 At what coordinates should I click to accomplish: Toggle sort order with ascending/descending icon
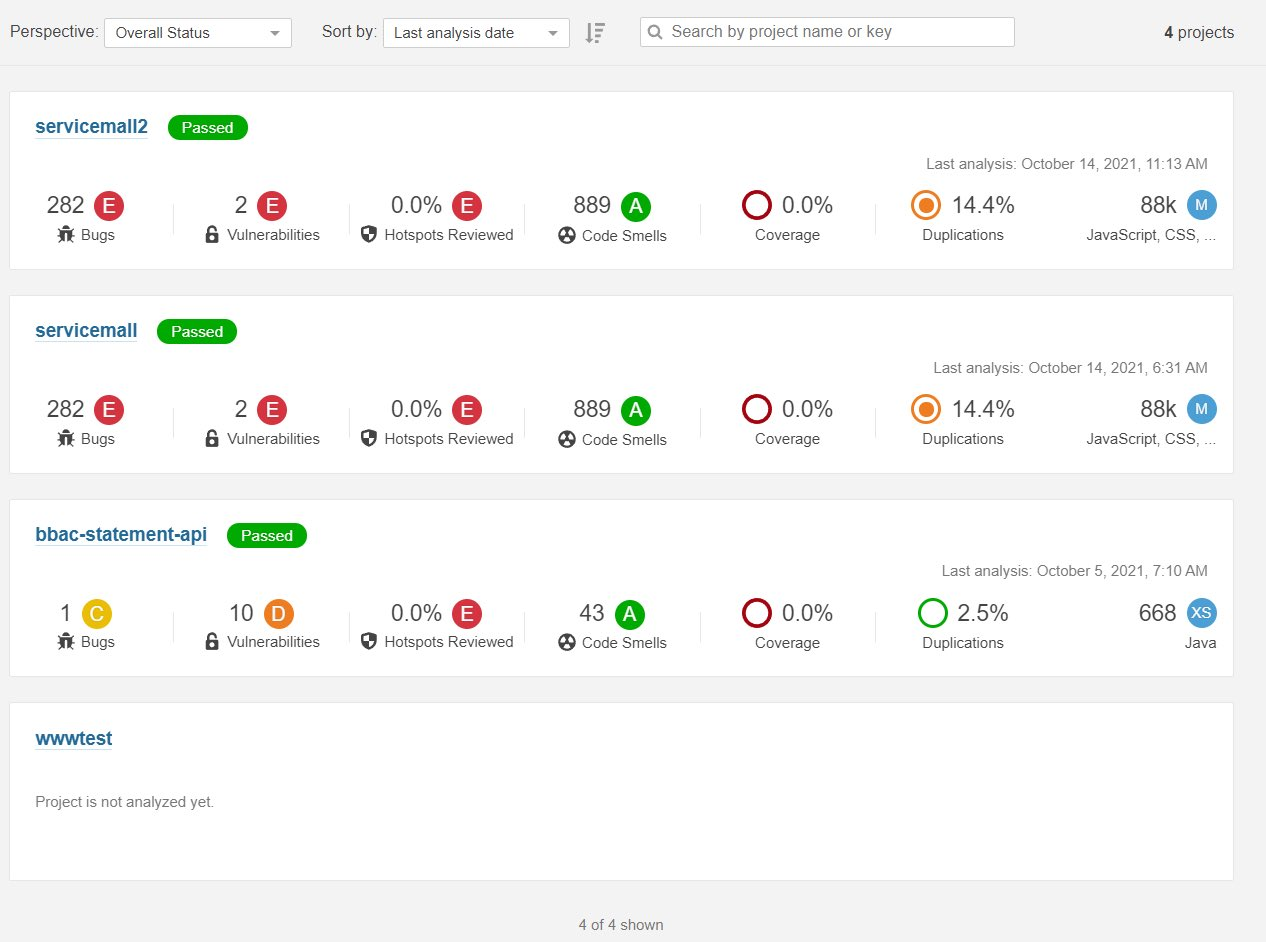coord(595,33)
